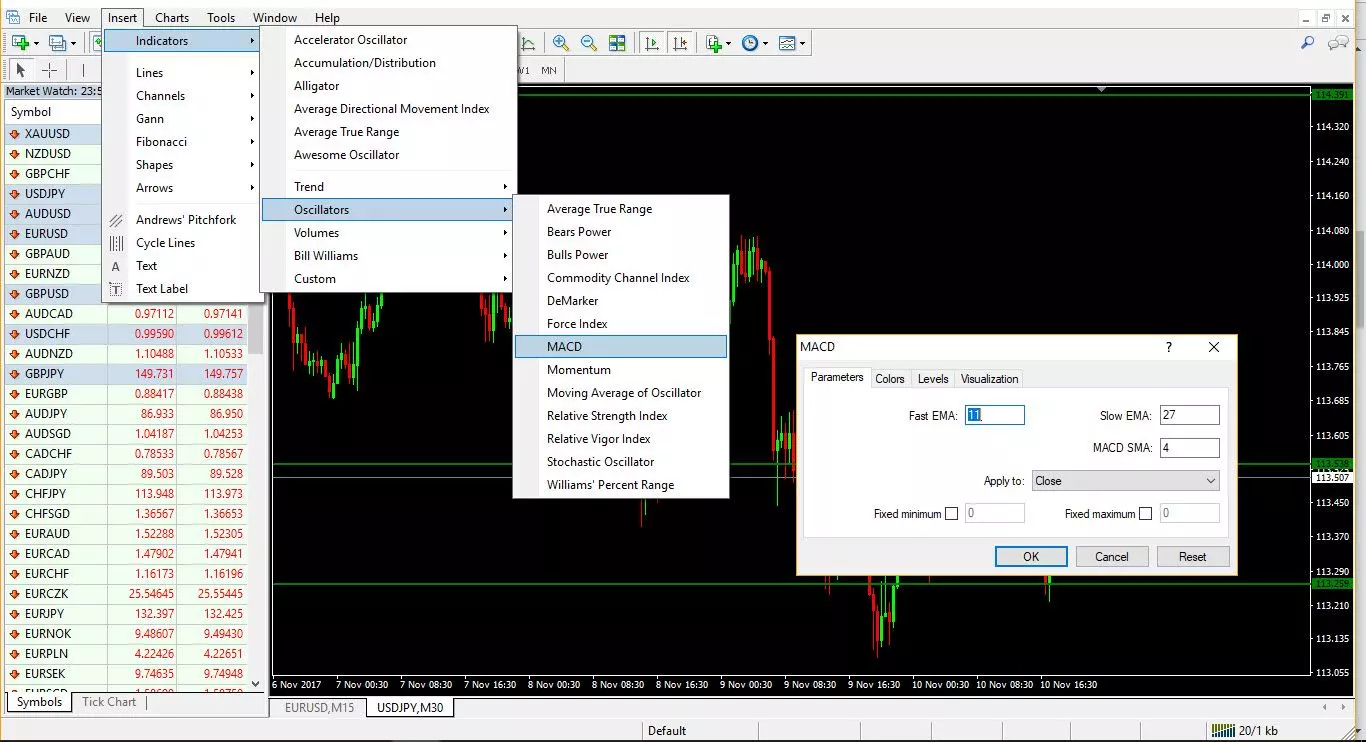Expand the Trend submenu
Viewport: 1366px width, 742px height.
click(x=388, y=187)
